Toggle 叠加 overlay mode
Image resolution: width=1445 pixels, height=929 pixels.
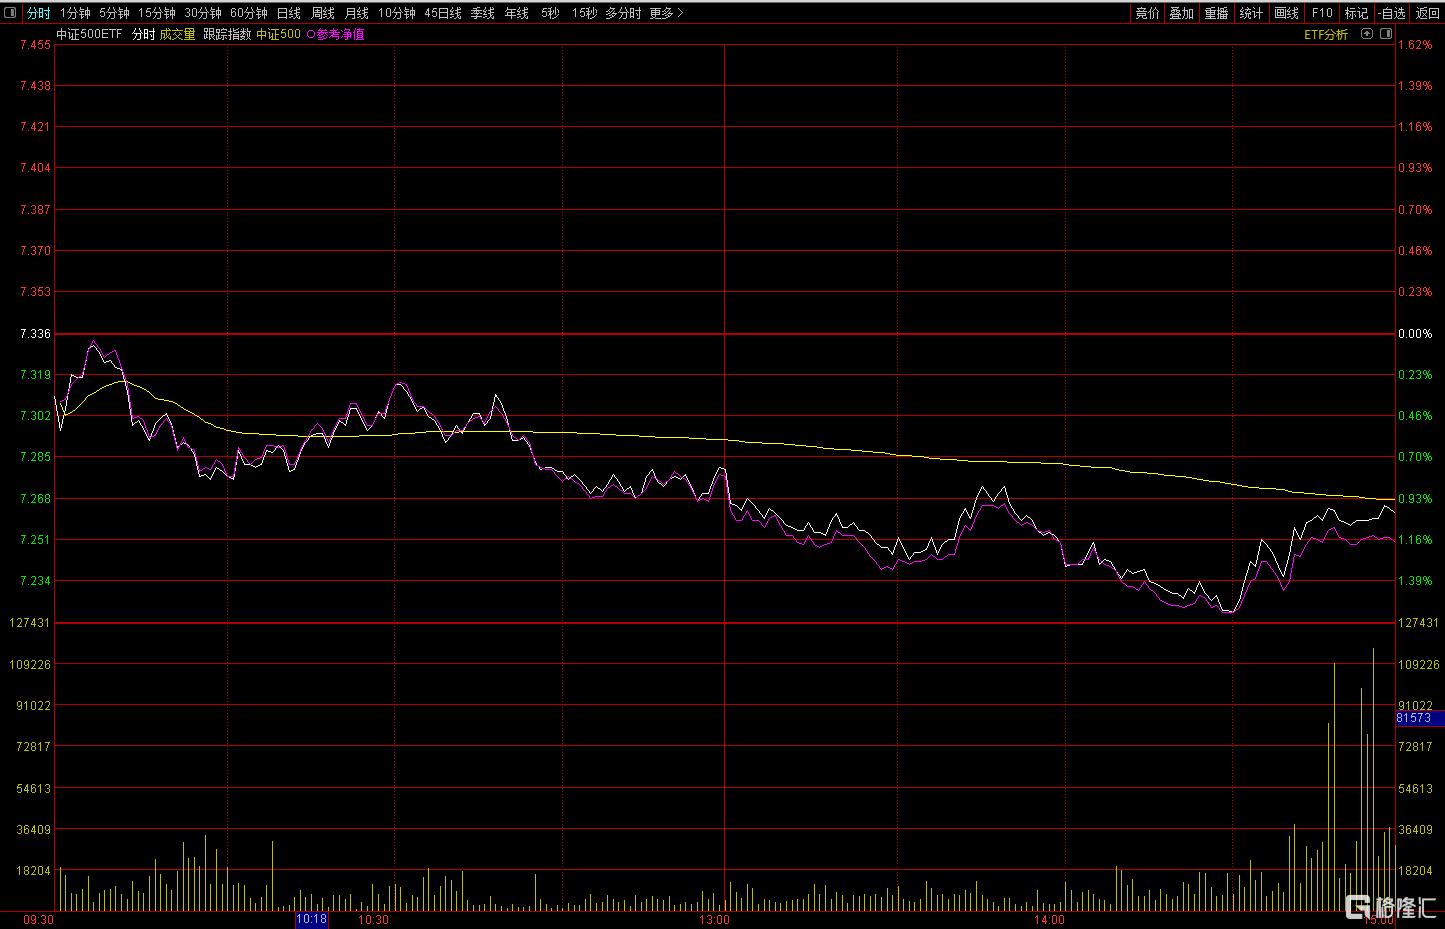pyautogui.click(x=1182, y=13)
